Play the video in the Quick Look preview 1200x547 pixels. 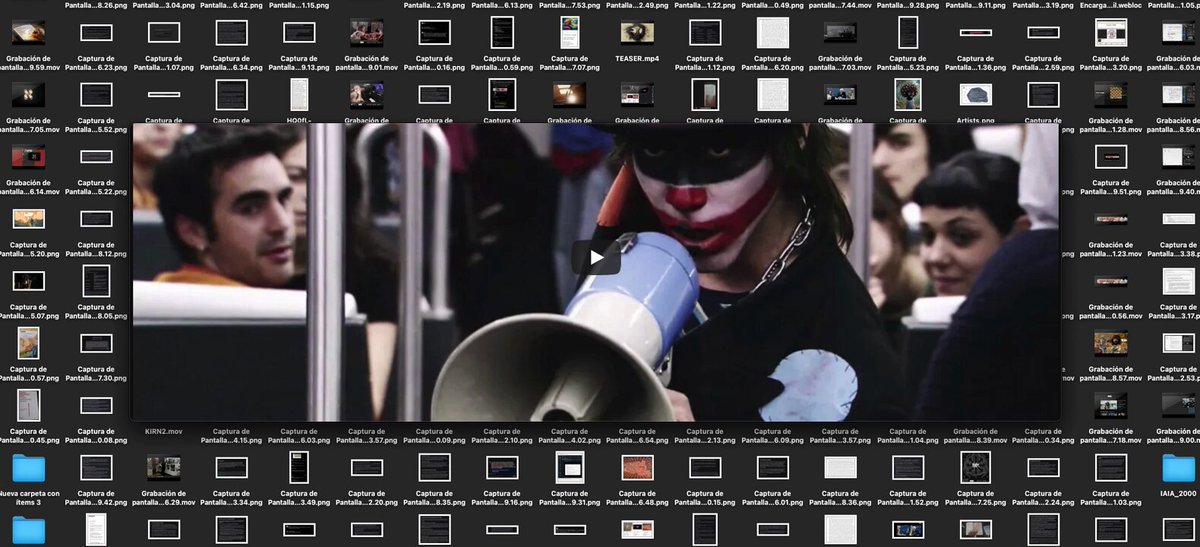pyautogui.click(x=596, y=258)
